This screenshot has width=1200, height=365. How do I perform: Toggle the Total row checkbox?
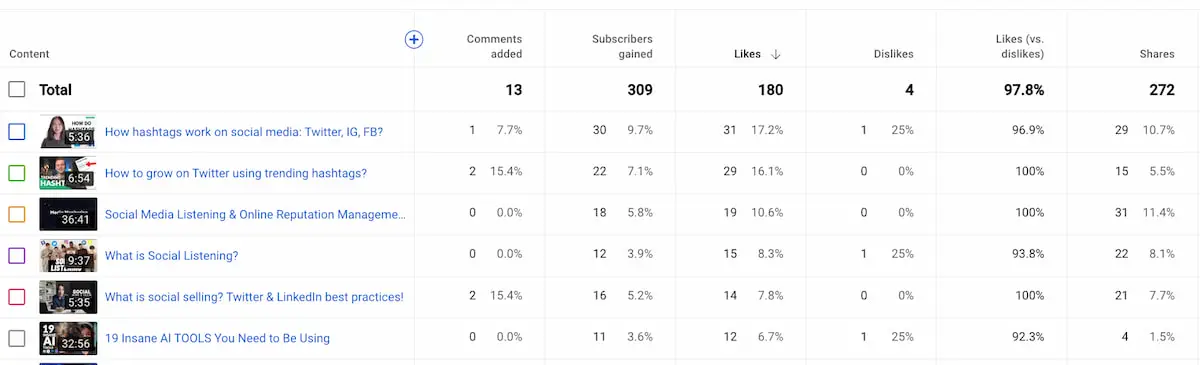(17, 90)
